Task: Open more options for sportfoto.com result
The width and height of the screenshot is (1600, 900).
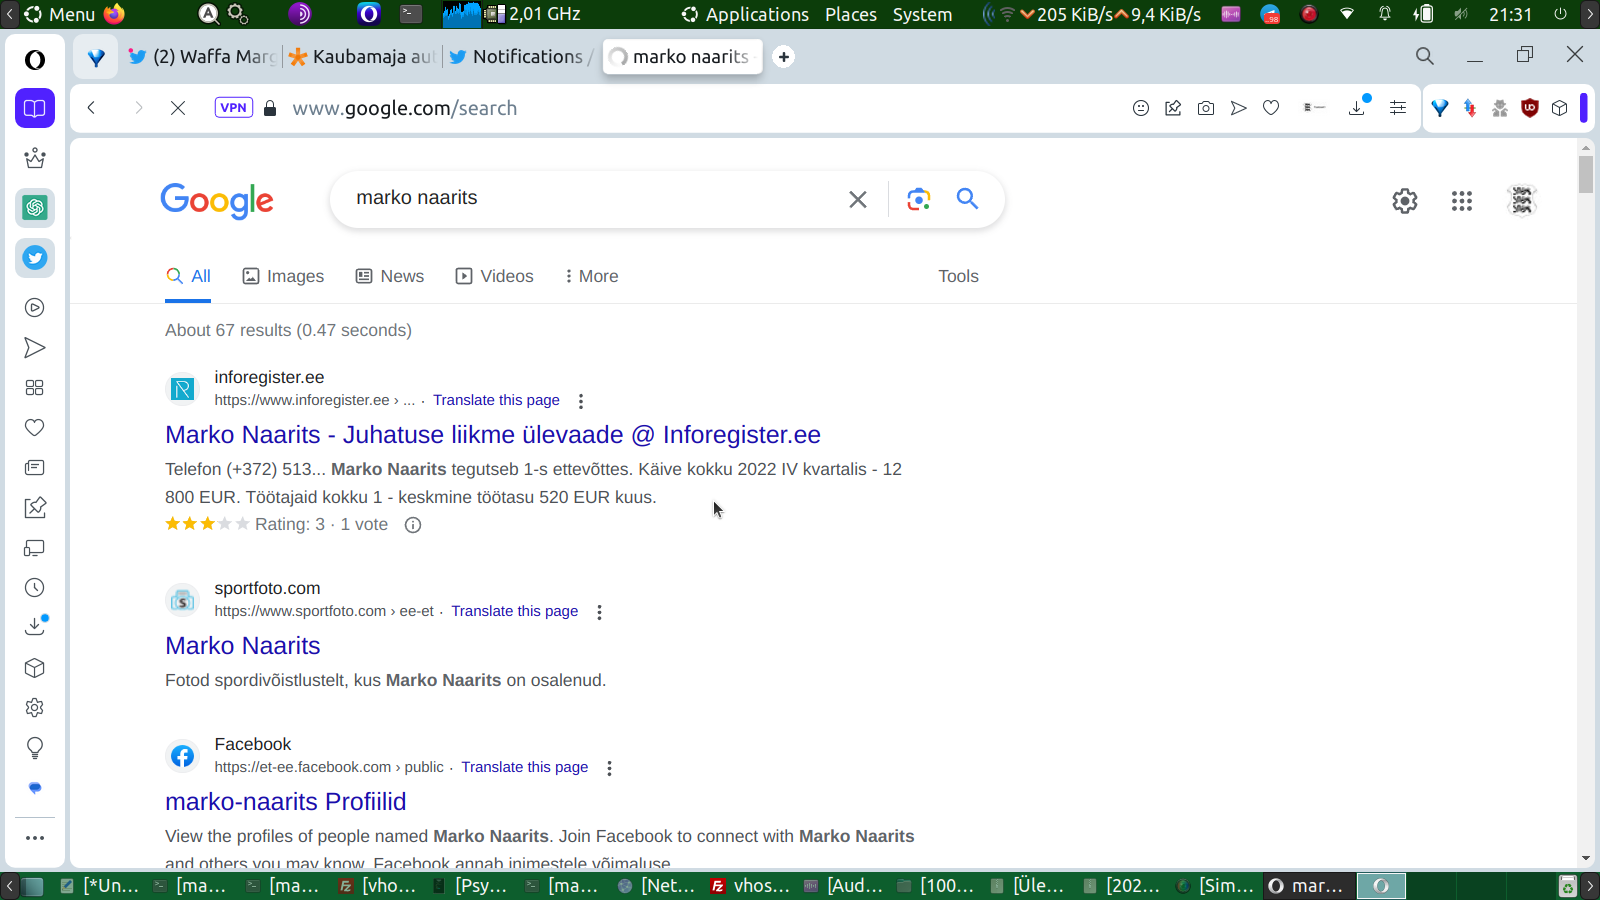Action: 599,612
